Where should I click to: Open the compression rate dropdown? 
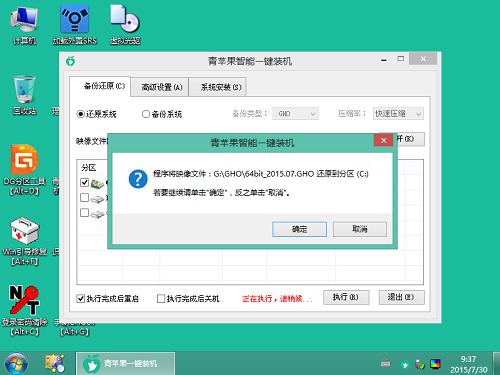point(398,114)
